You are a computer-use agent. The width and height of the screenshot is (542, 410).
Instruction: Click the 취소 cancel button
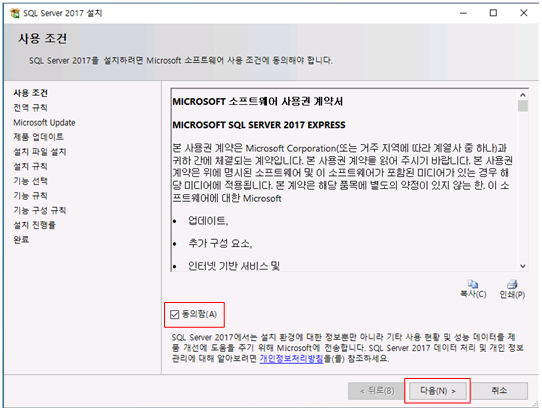click(499, 391)
